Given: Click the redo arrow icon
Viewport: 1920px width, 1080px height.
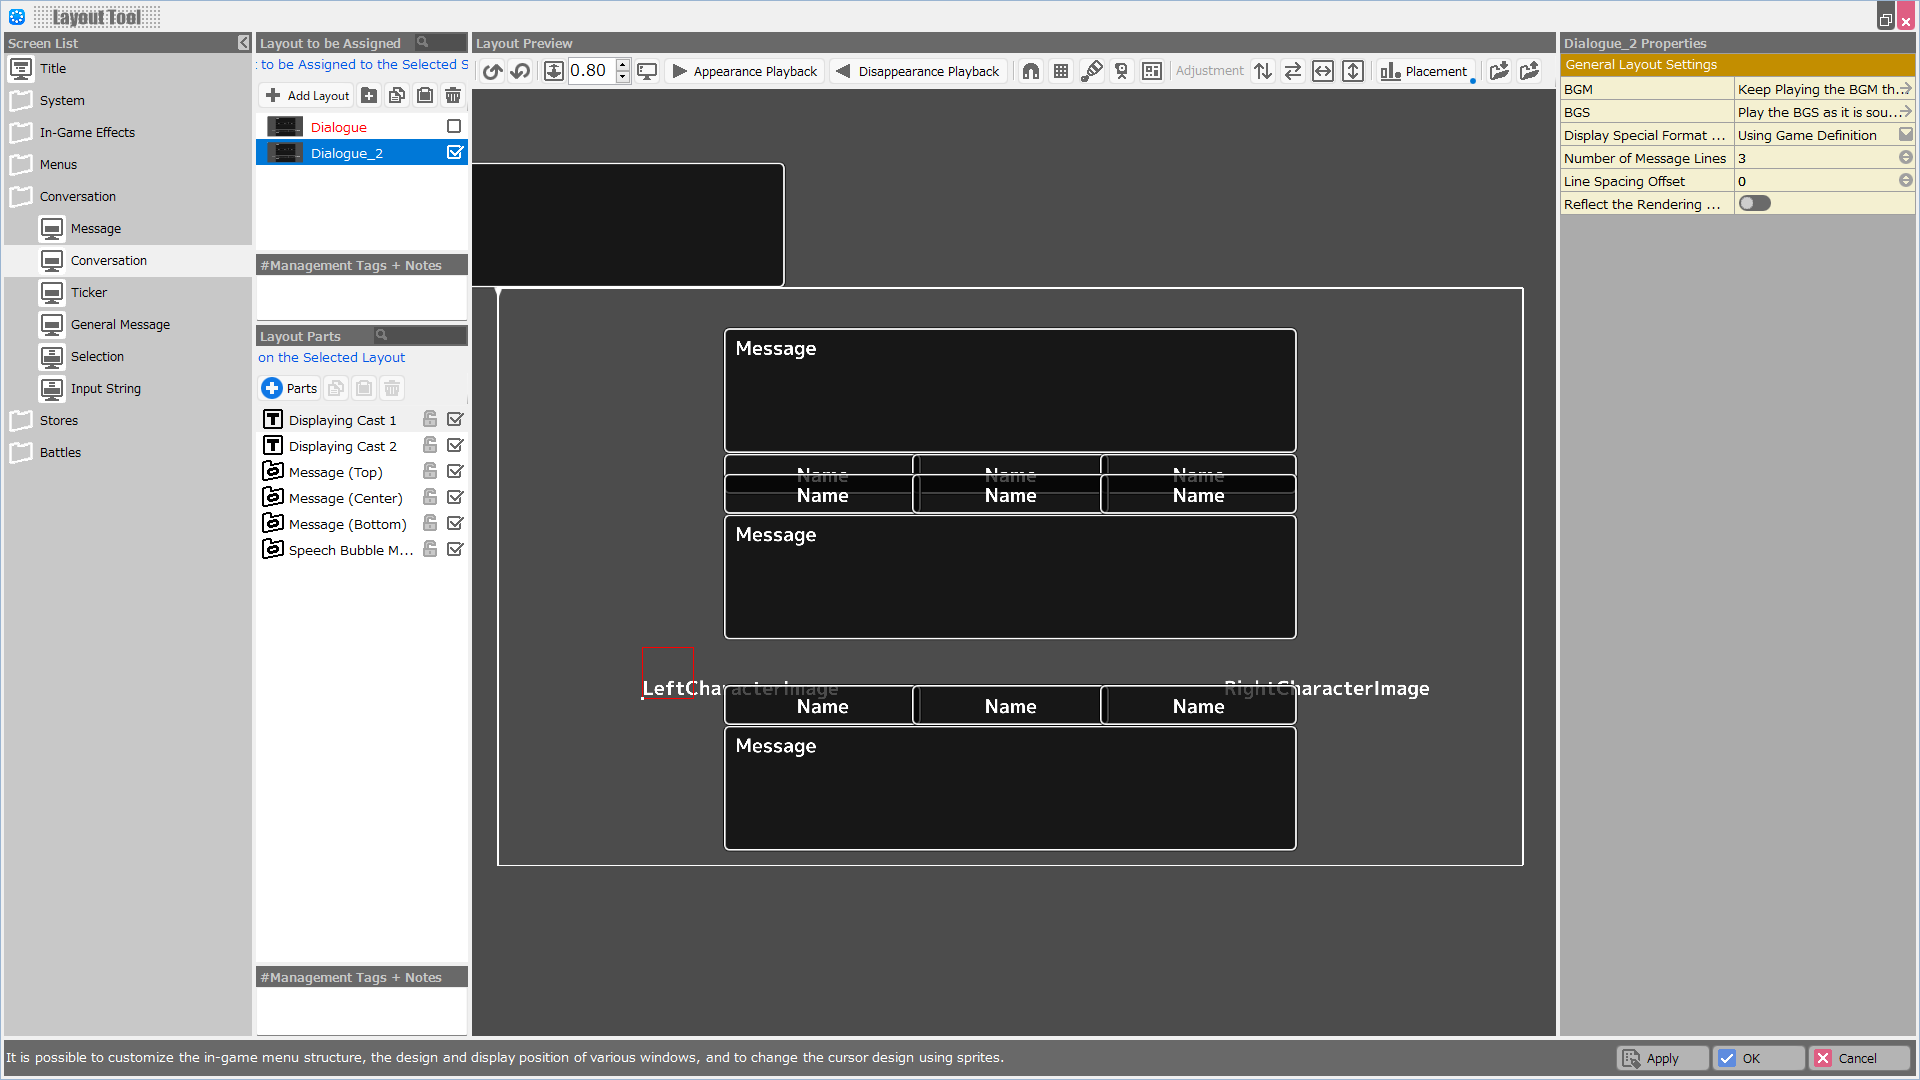Looking at the screenshot, I should pyautogui.click(x=520, y=71).
